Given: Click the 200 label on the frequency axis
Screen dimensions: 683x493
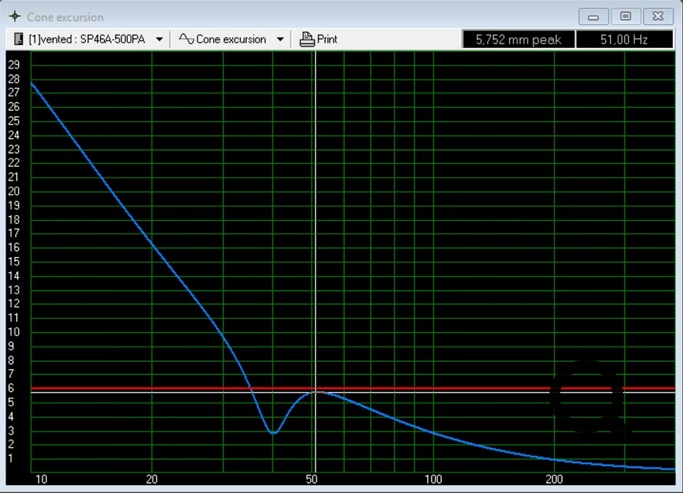Looking at the screenshot, I should pyautogui.click(x=554, y=479).
